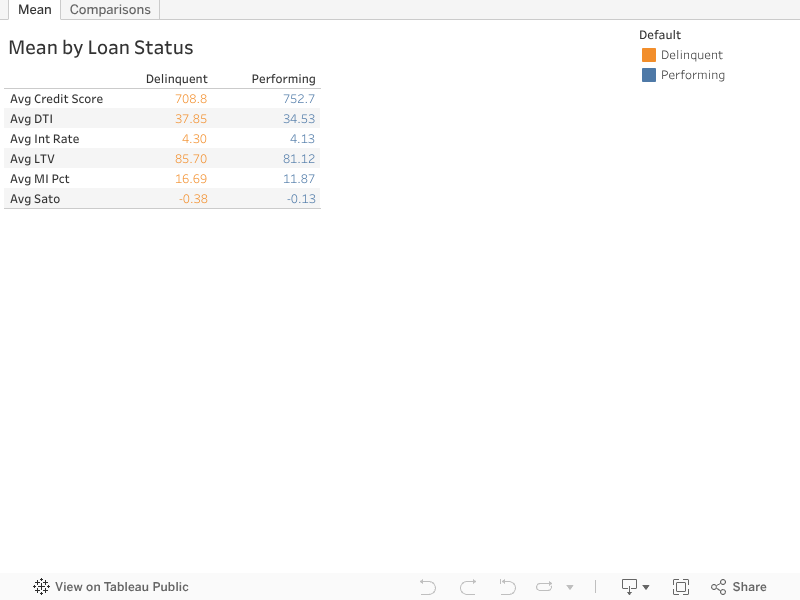Open the Download icon menu
The height and width of the screenshot is (600, 800).
coord(629,587)
